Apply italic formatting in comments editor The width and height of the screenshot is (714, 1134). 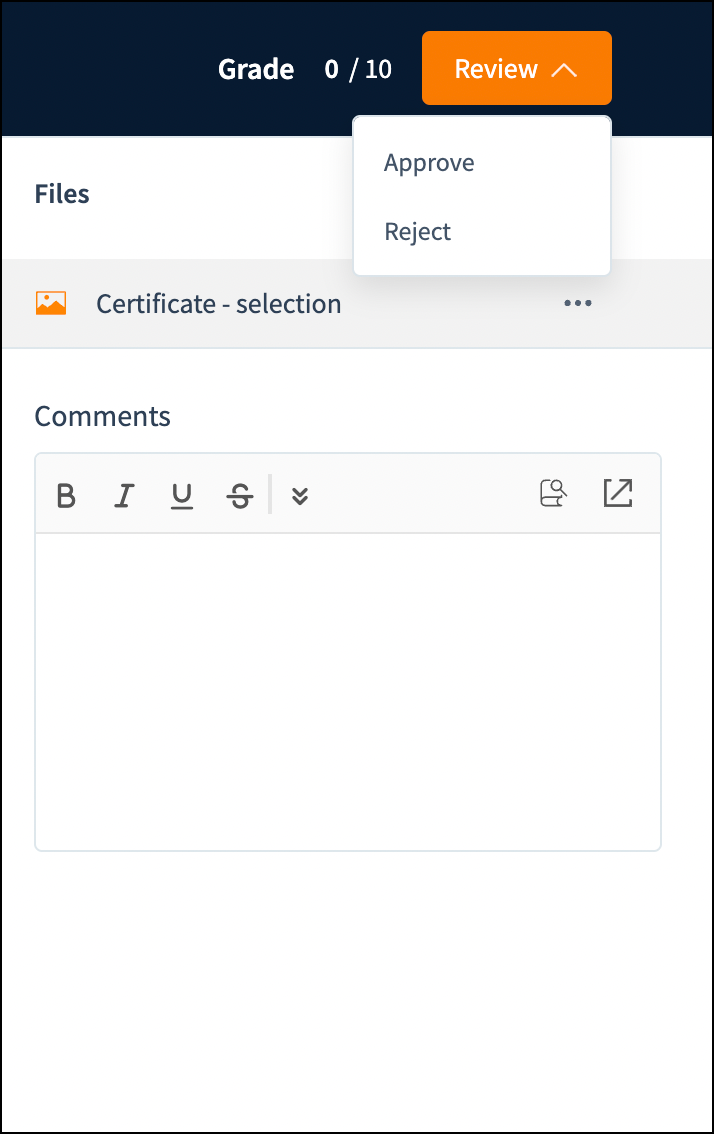[x=124, y=495]
